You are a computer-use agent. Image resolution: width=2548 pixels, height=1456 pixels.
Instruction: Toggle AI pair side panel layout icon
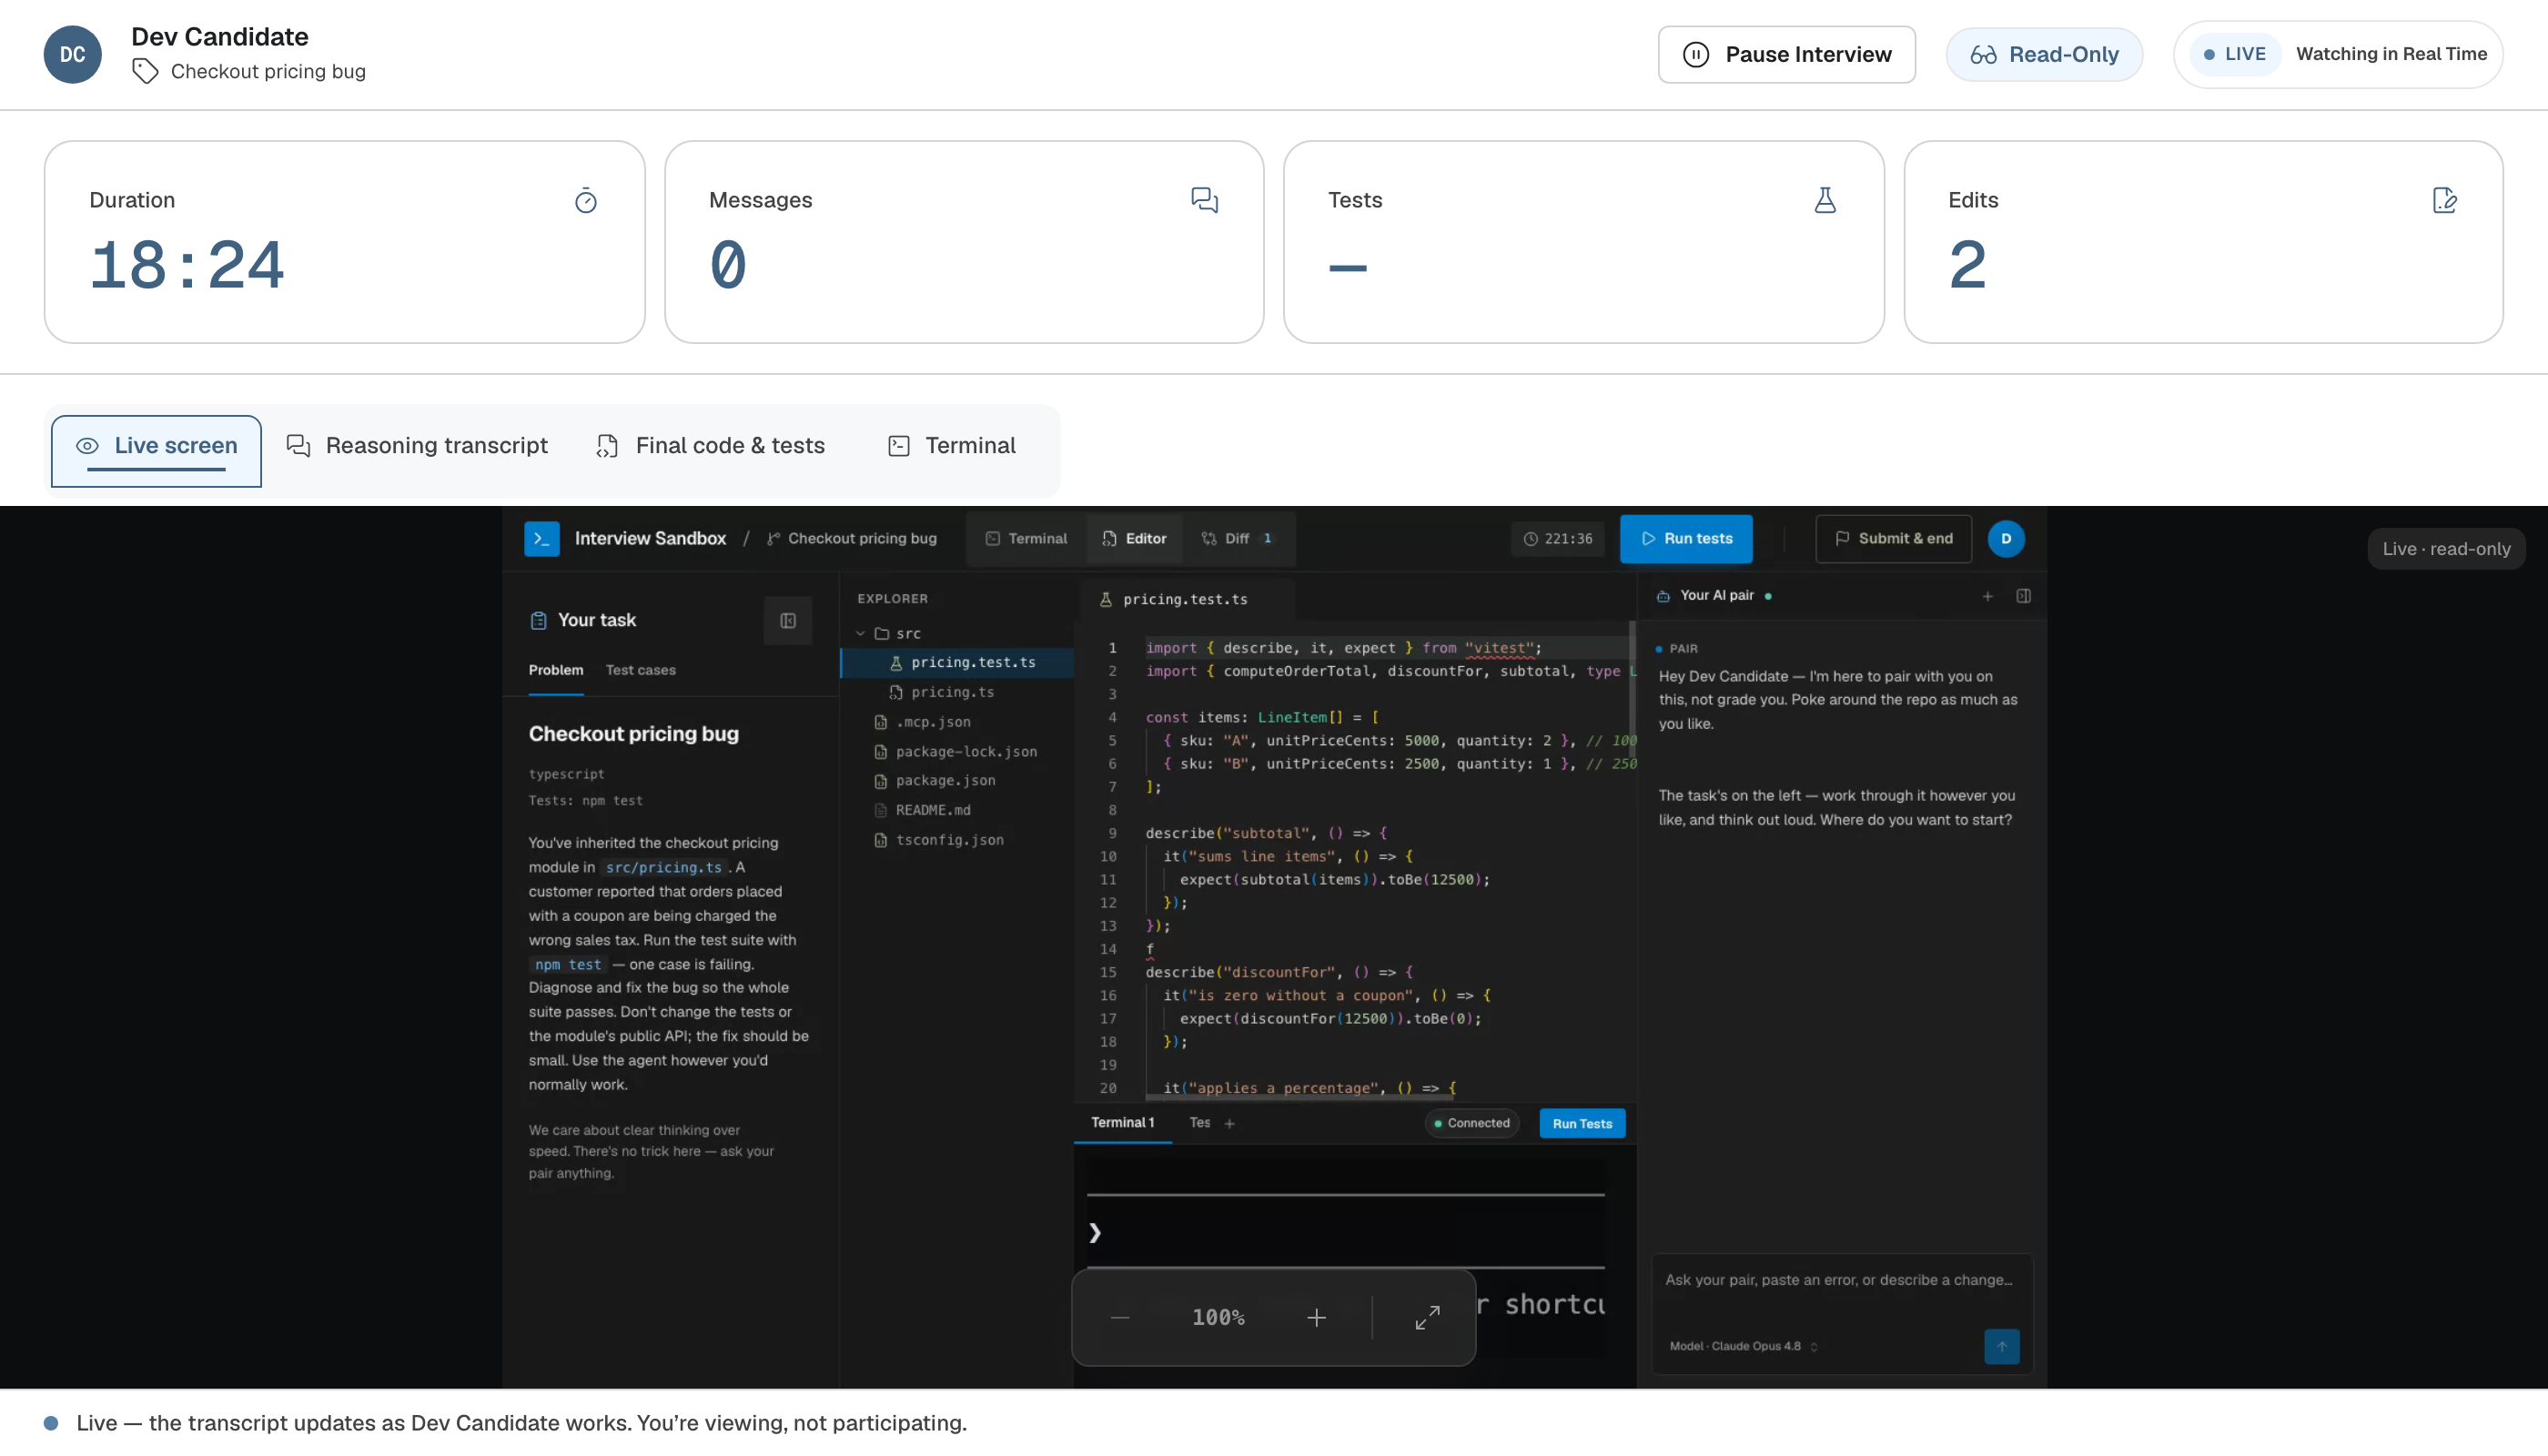2023,596
